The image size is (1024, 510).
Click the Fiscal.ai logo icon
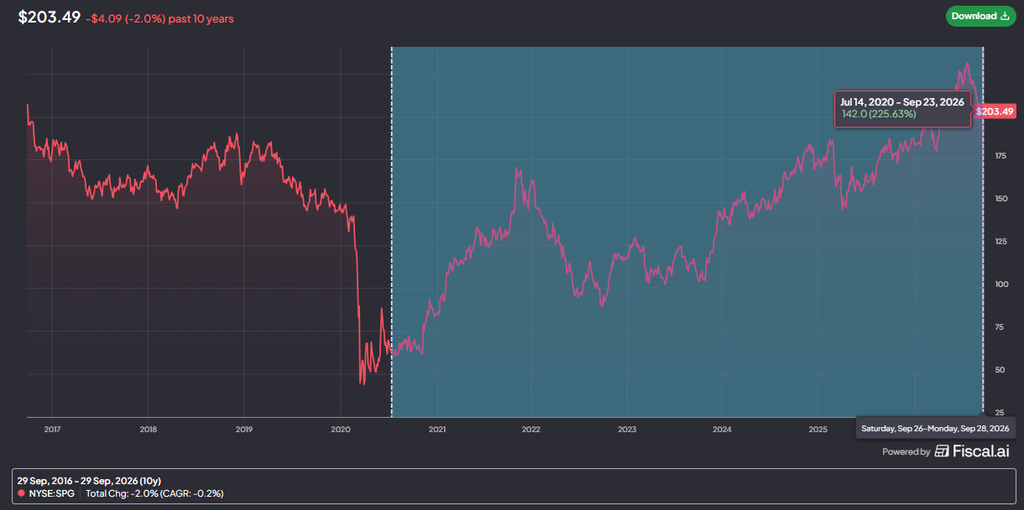[x=942, y=451]
